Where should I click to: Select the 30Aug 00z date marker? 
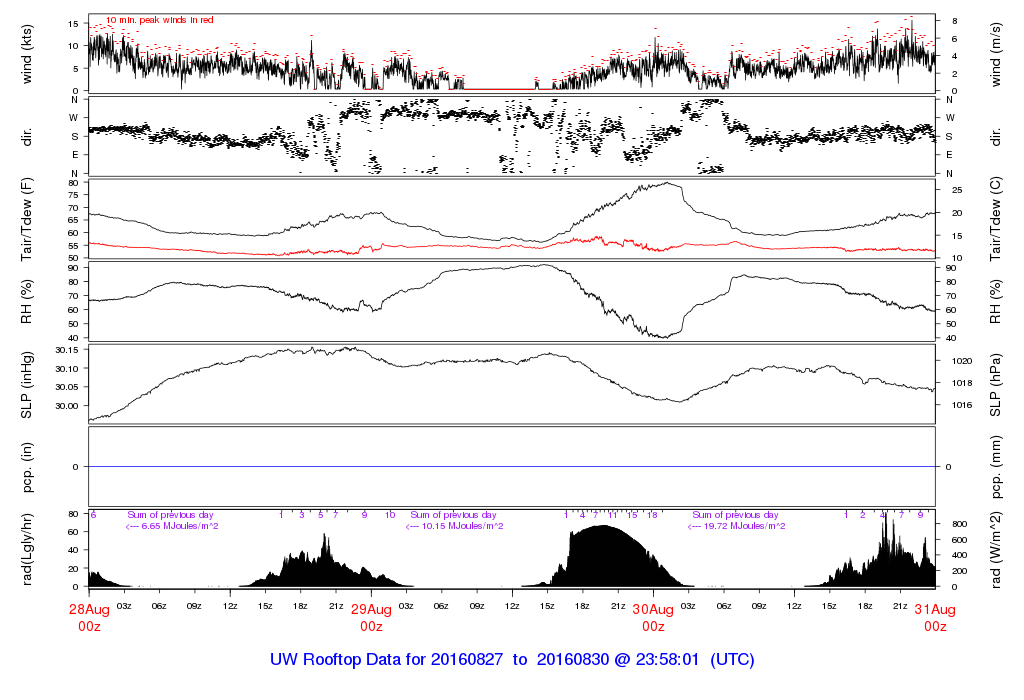[653, 617]
